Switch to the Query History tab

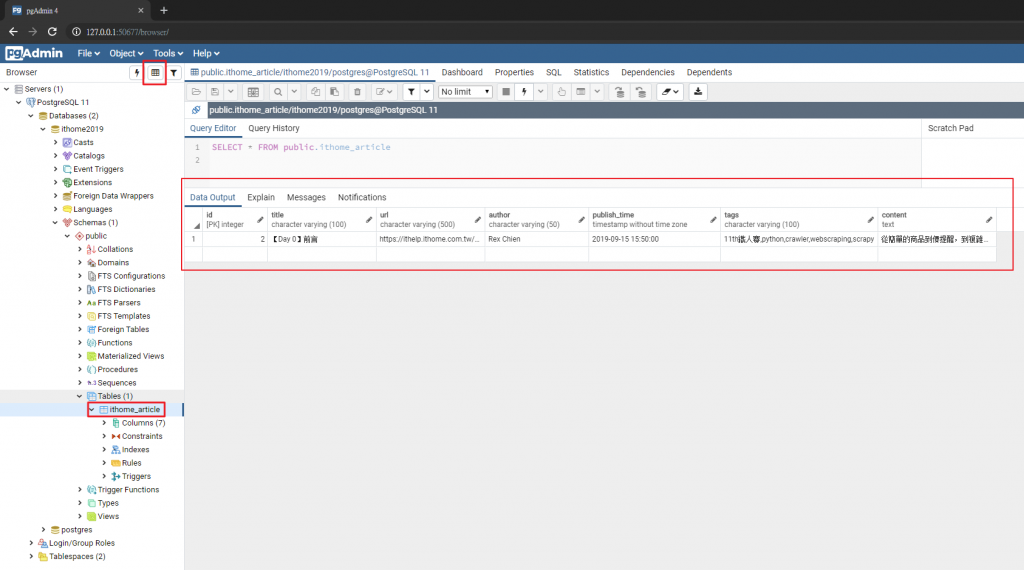(x=274, y=129)
